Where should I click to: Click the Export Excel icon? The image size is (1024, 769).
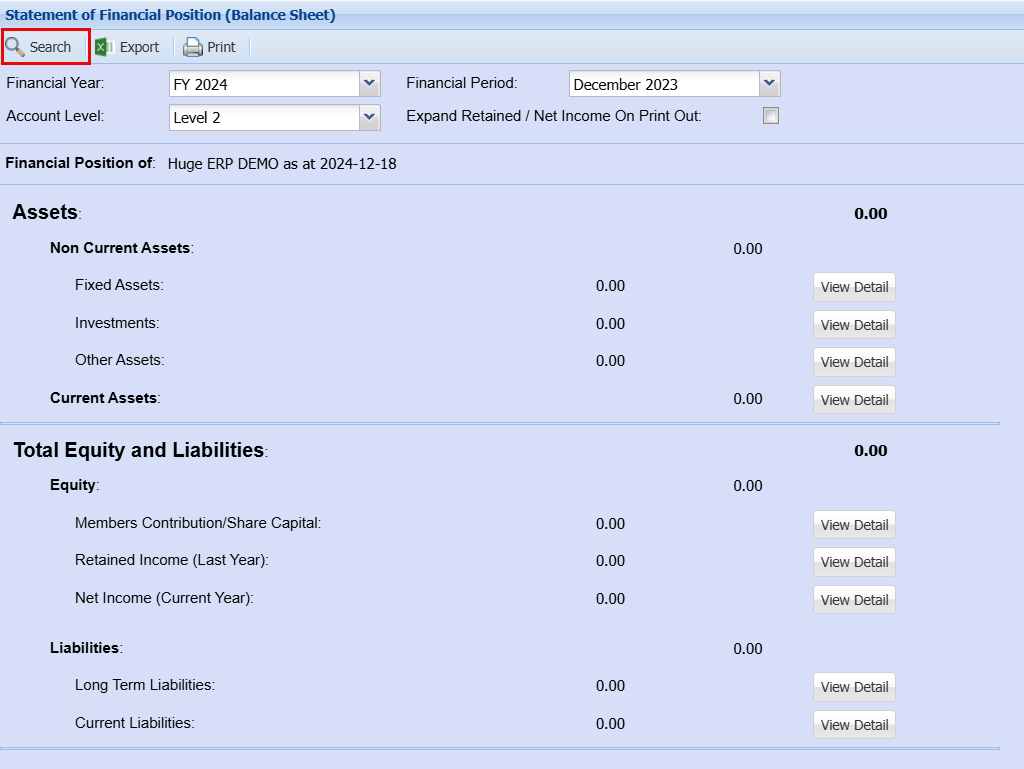point(104,47)
